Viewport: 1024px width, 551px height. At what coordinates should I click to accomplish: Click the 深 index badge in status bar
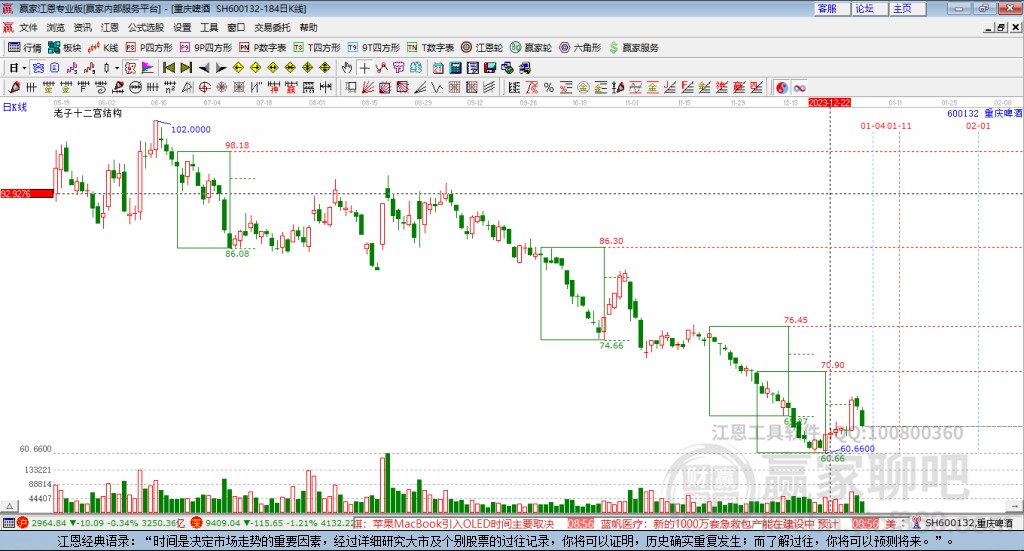197,523
